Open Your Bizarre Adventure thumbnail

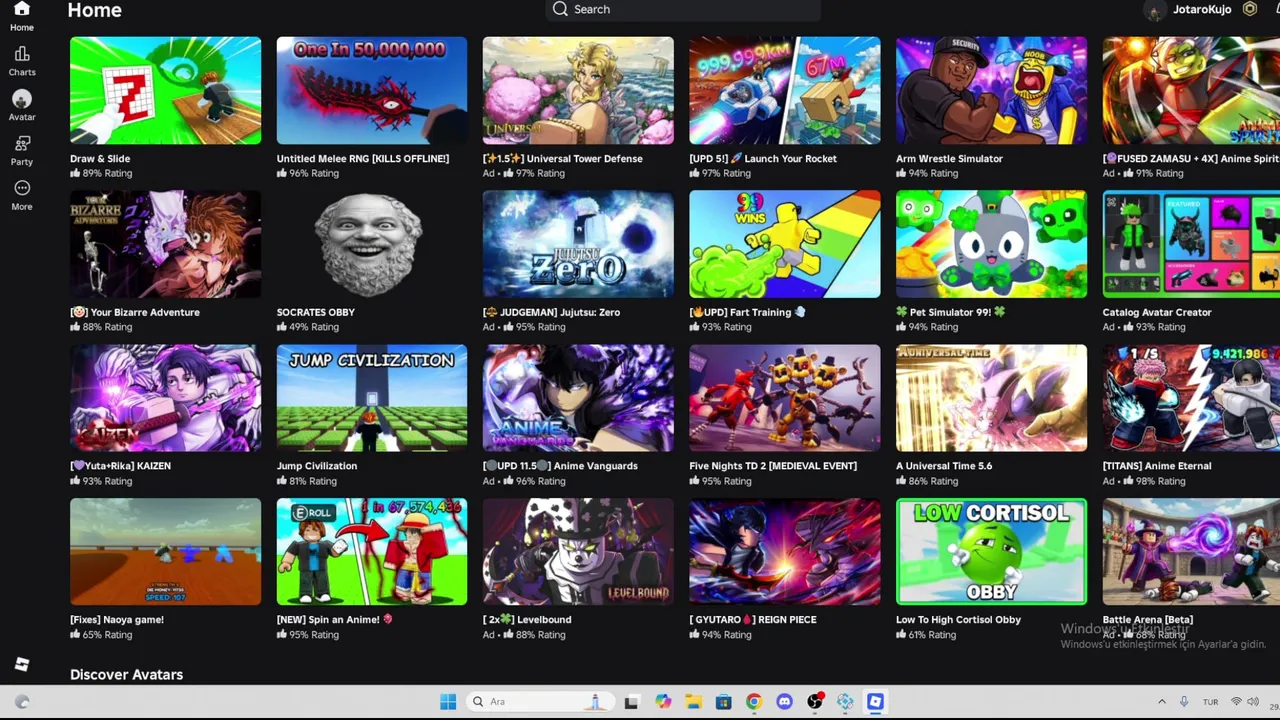pyautogui.click(x=165, y=244)
